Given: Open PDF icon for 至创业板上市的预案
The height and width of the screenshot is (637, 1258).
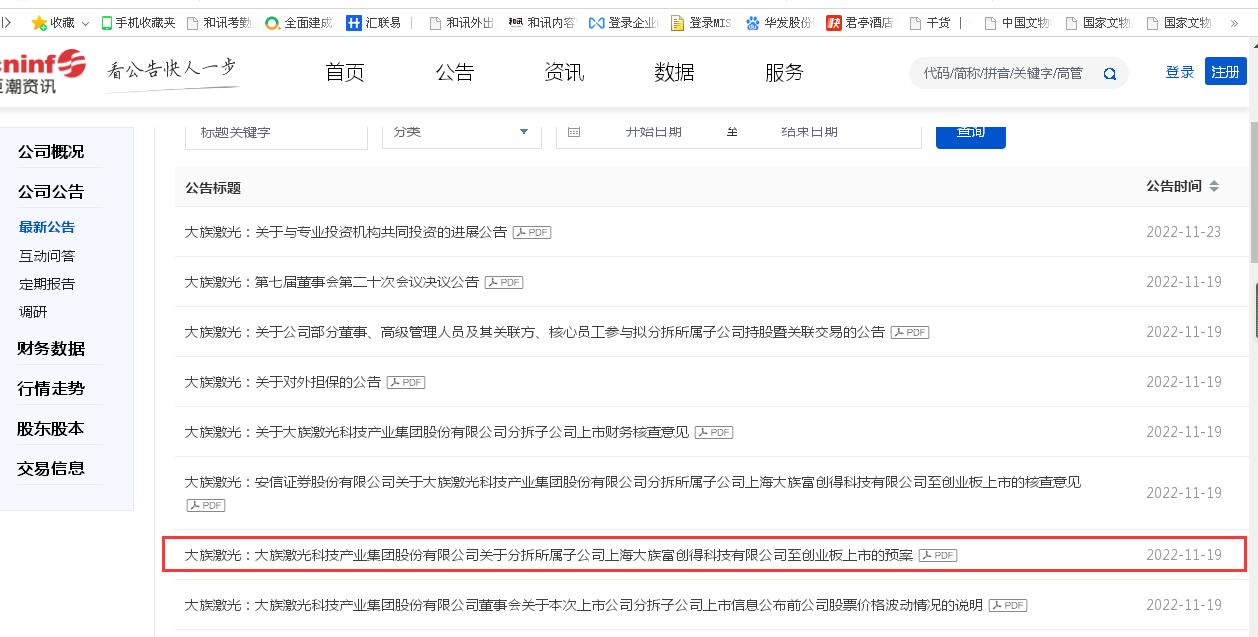Looking at the screenshot, I should [938, 555].
